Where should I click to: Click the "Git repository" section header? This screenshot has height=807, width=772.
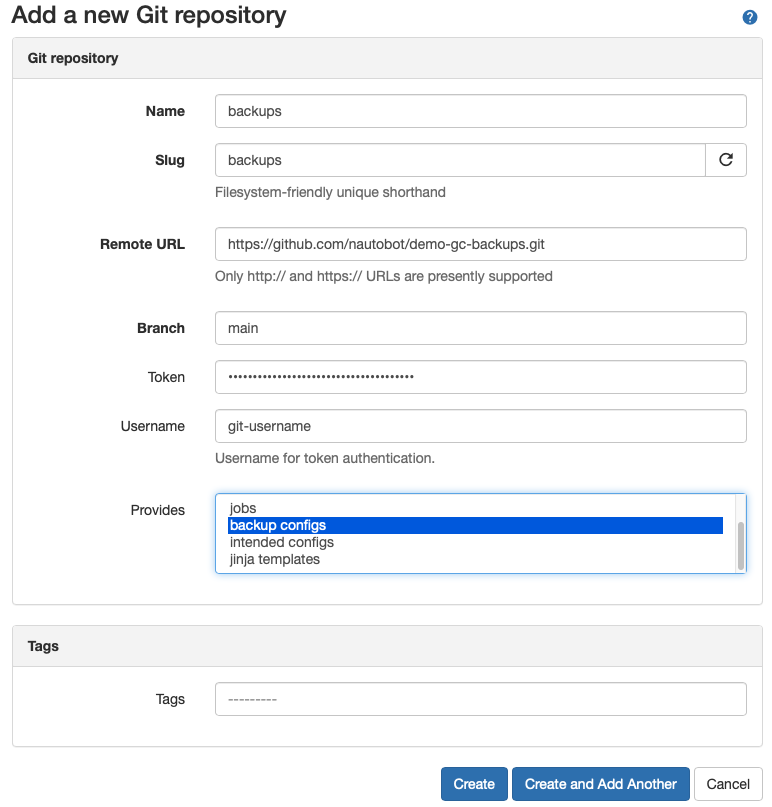71,58
